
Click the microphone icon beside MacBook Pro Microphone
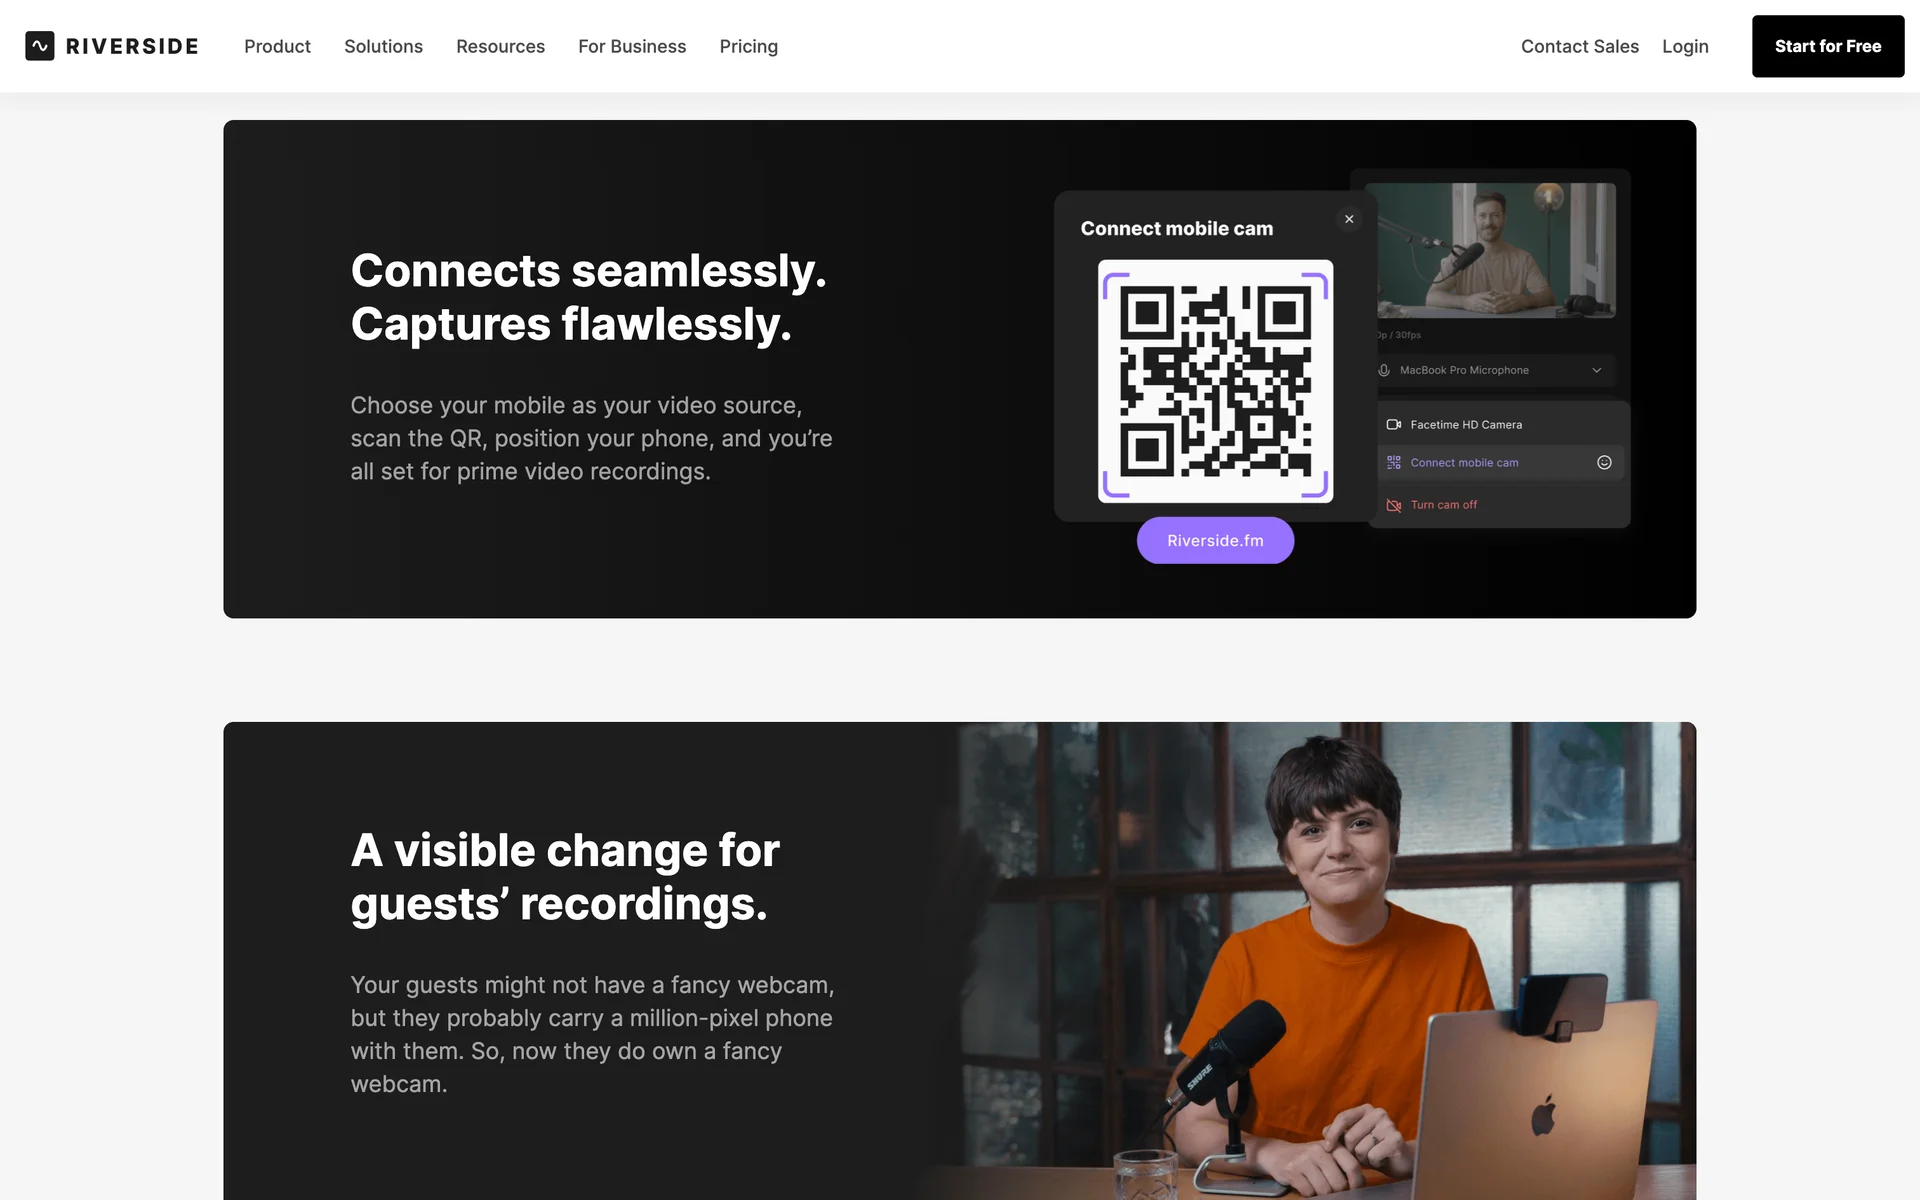tap(1384, 370)
